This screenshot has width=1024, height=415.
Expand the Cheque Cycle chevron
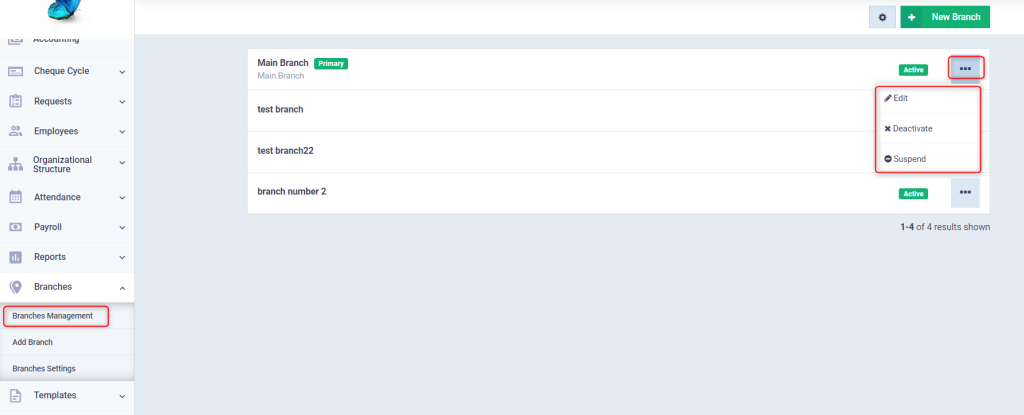click(x=122, y=72)
